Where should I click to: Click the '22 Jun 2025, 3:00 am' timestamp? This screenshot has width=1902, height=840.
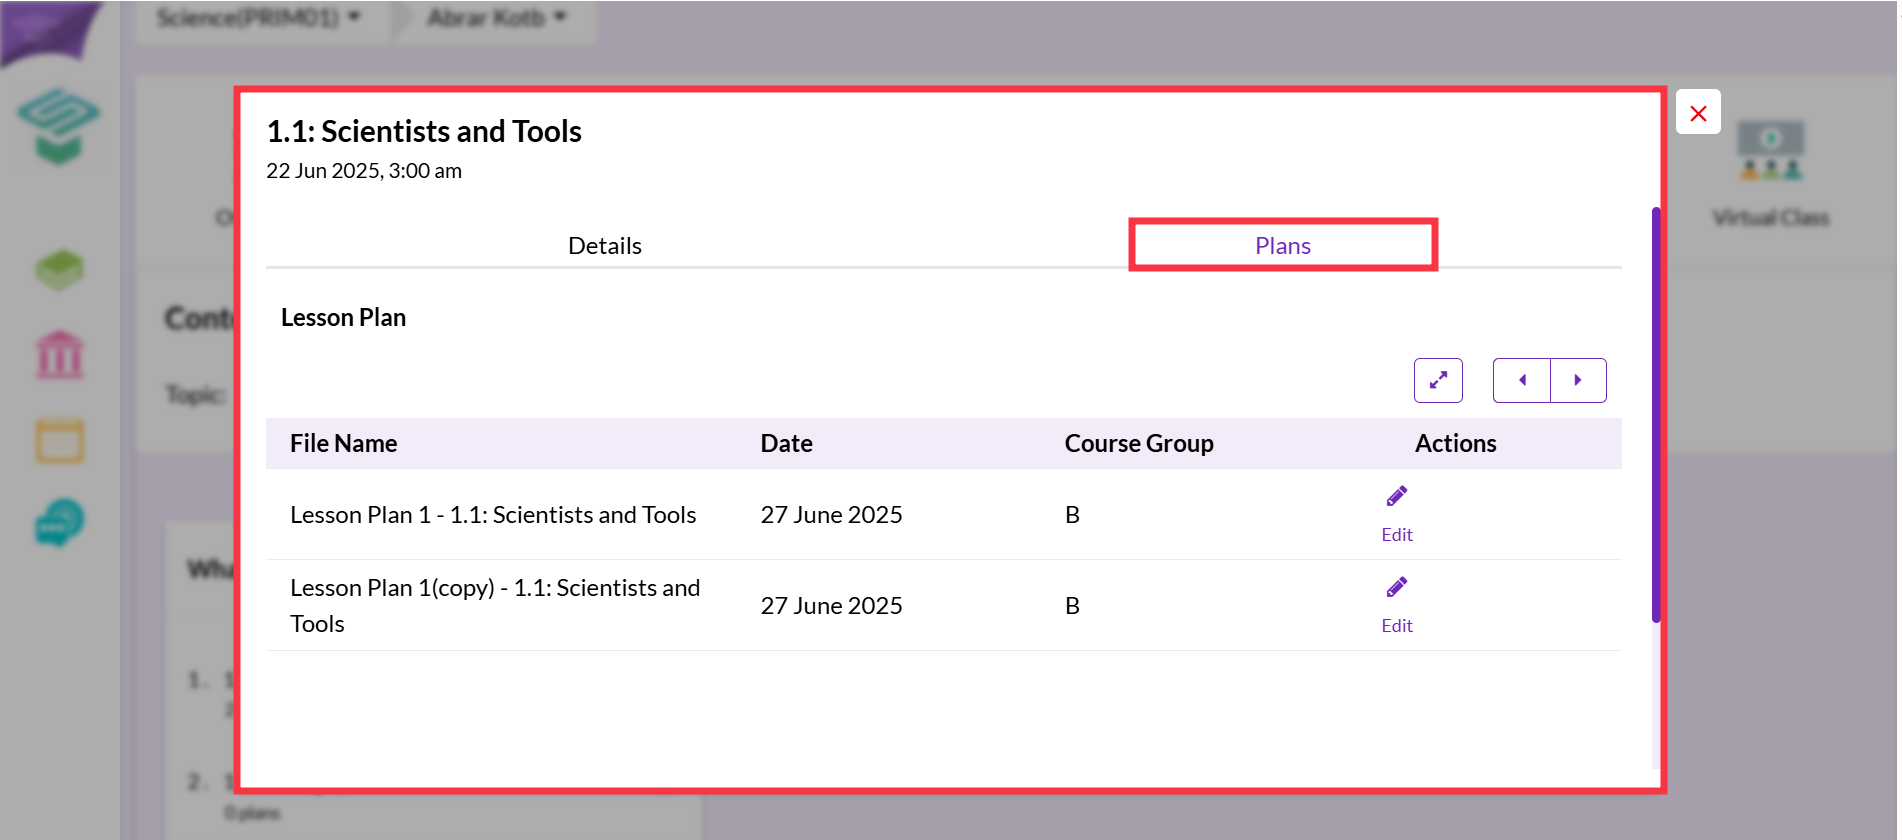[x=364, y=171]
